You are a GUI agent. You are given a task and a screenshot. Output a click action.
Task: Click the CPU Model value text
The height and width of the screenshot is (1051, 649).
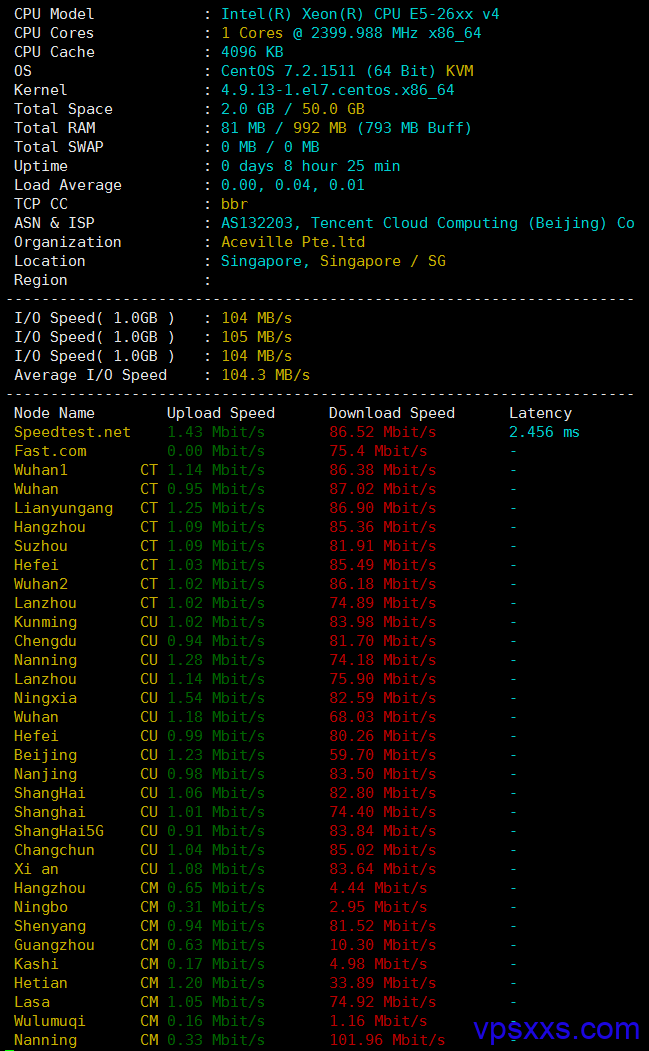coord(360,14)
